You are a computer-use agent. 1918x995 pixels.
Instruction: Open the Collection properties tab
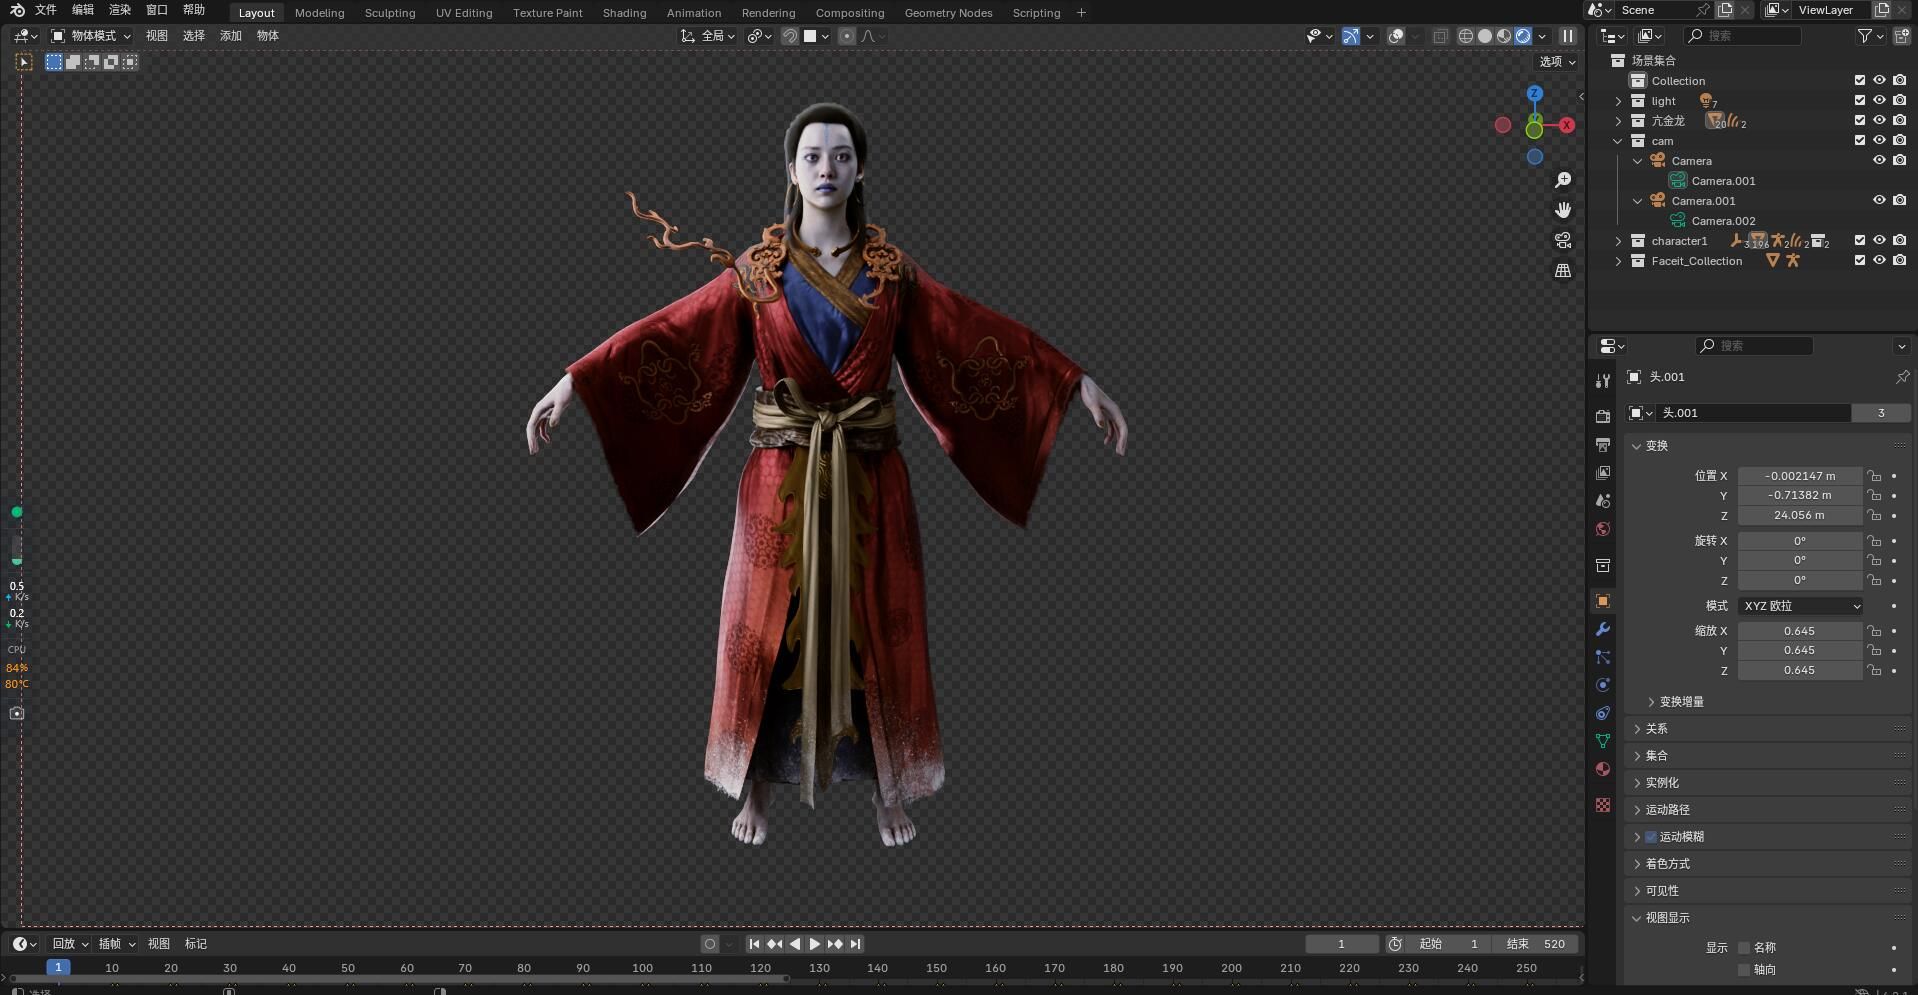1603,565
